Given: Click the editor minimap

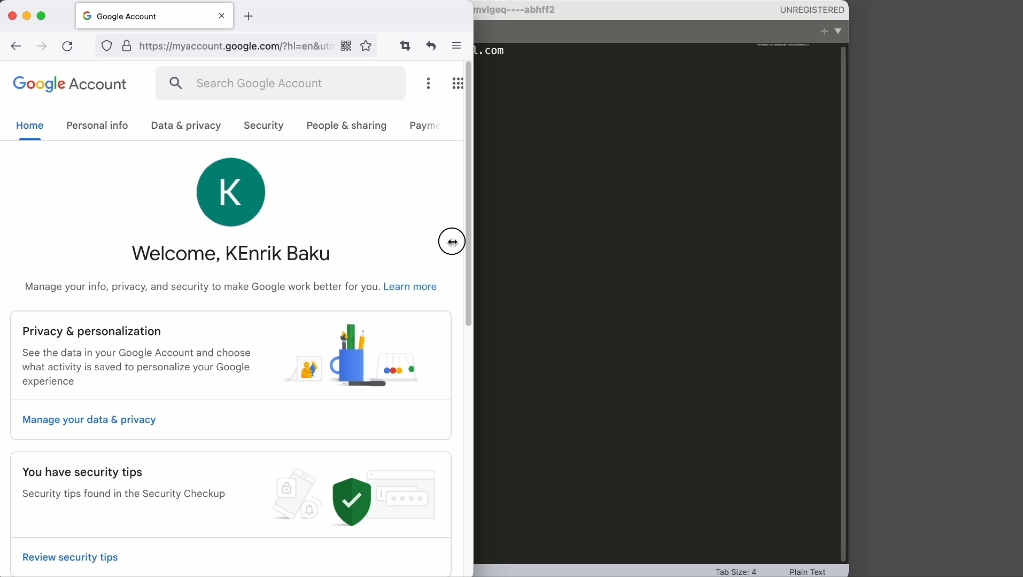Looking at the screenshot, I should tap(783, 45).
